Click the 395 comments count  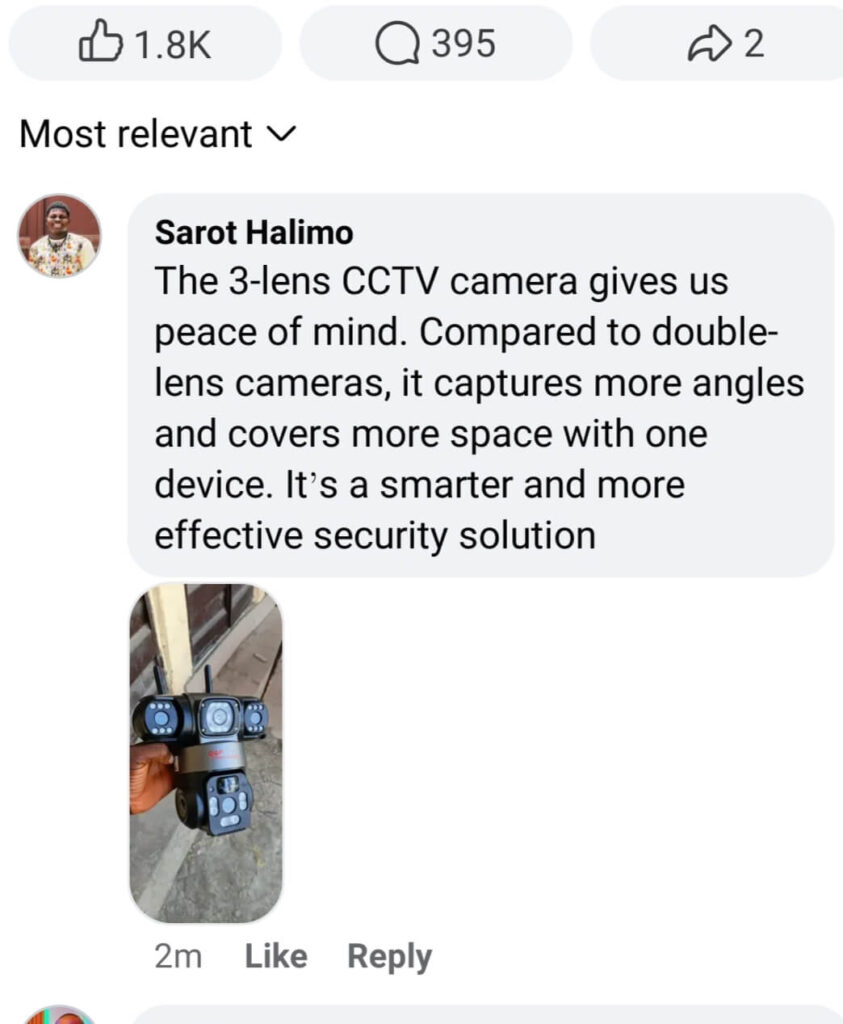pos(464,44)
